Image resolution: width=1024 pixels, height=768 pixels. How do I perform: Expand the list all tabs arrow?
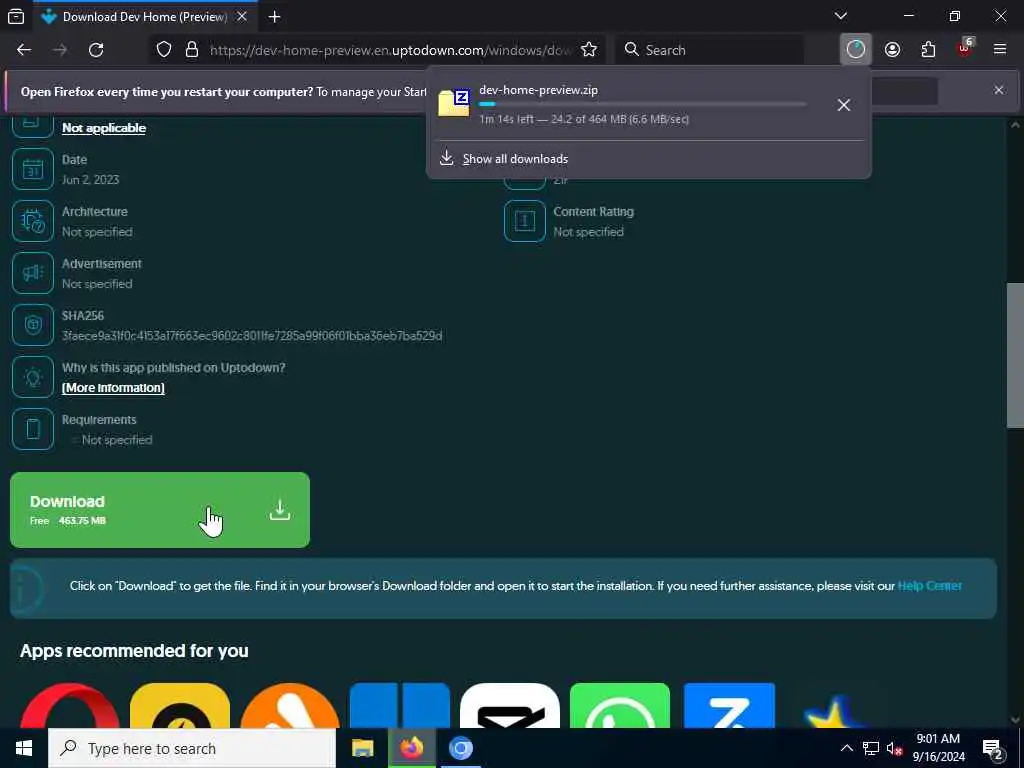coord(841,16)
